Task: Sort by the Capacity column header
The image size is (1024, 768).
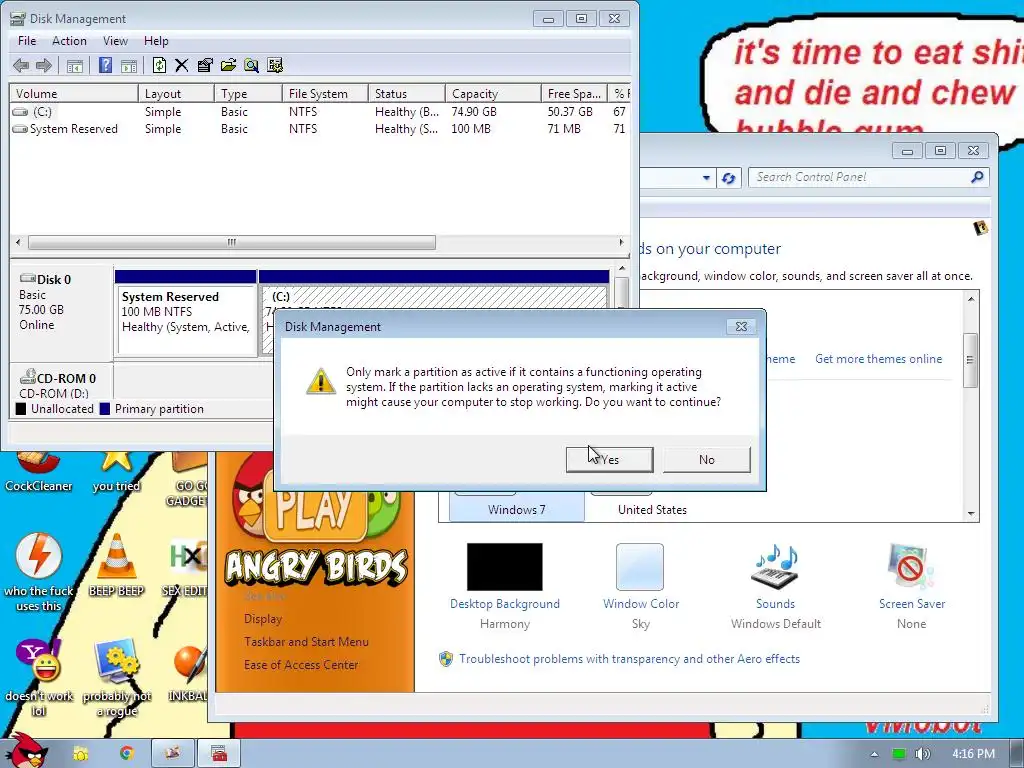Action: point(493,93)
